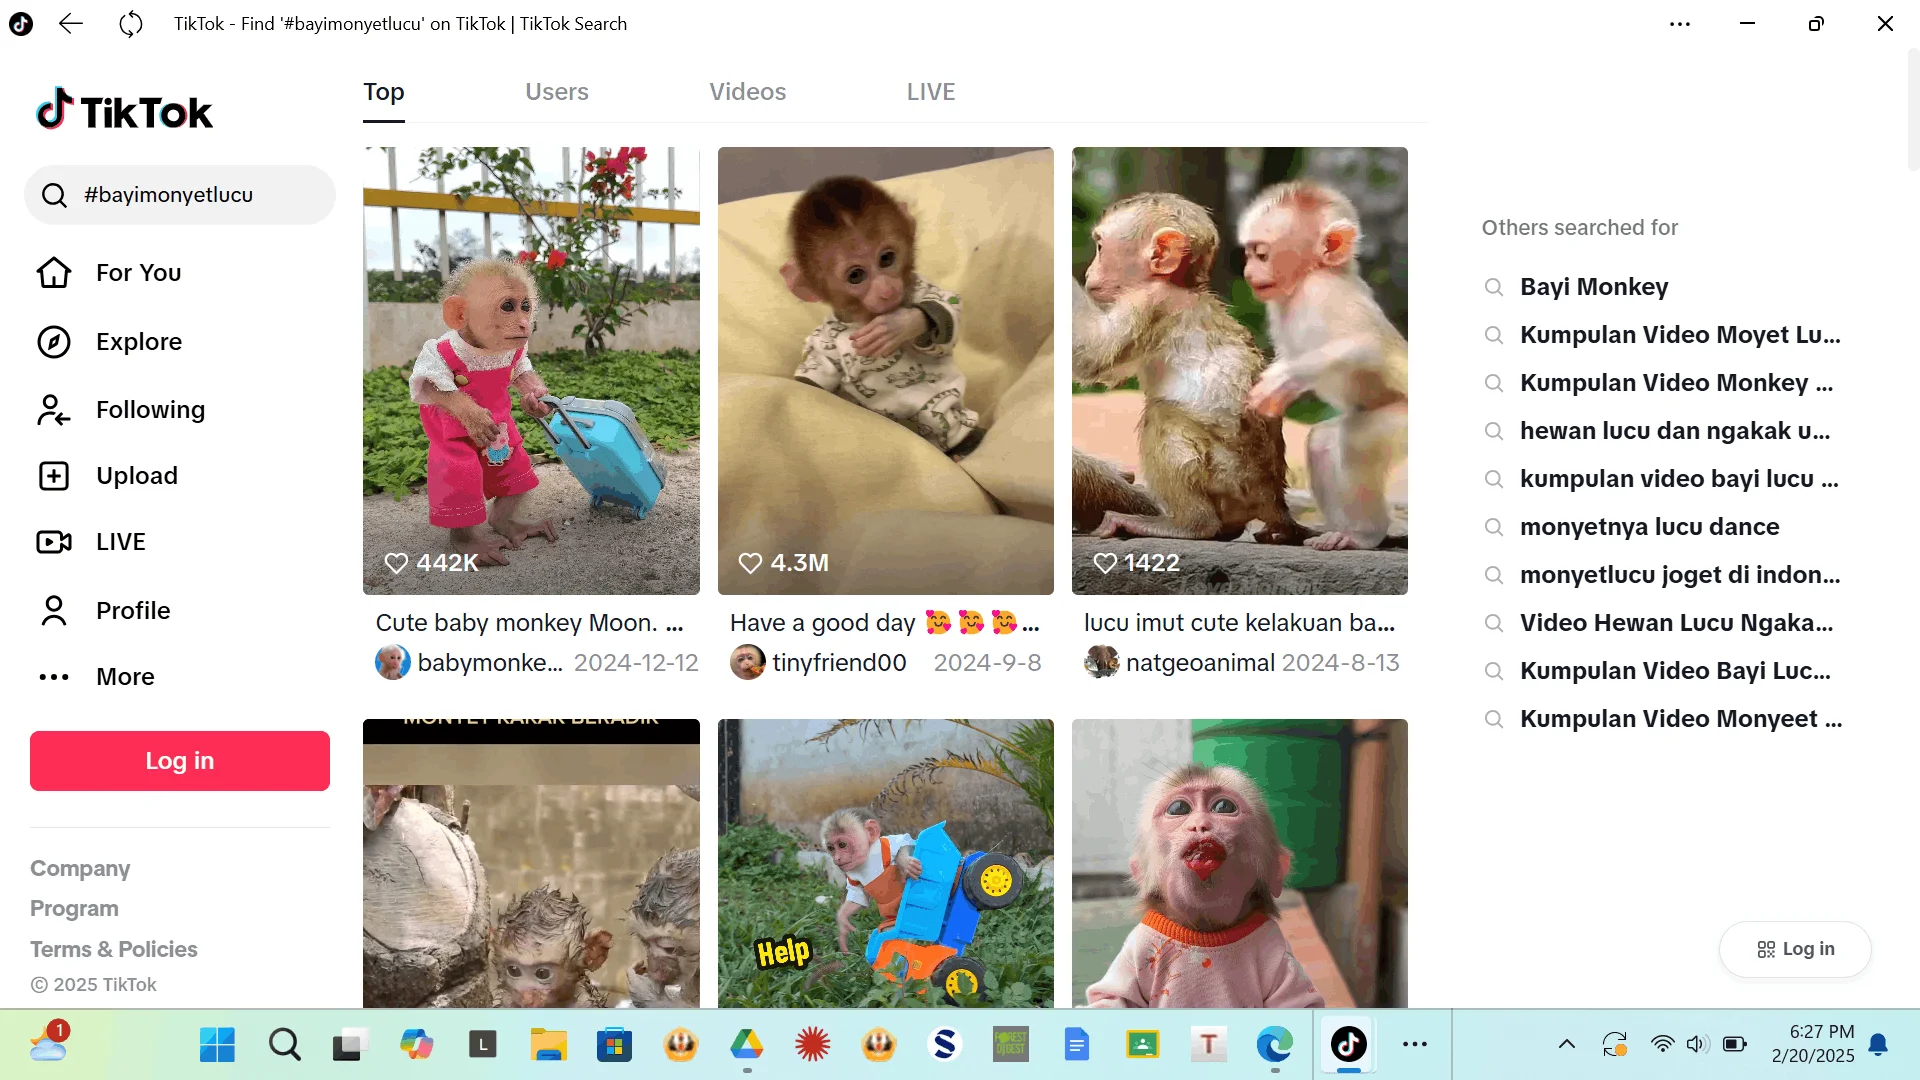Open video titled 'Cute baby monkey Moon. ...'
This screenshot has height=1080, width=1920.
click(530, 623)
